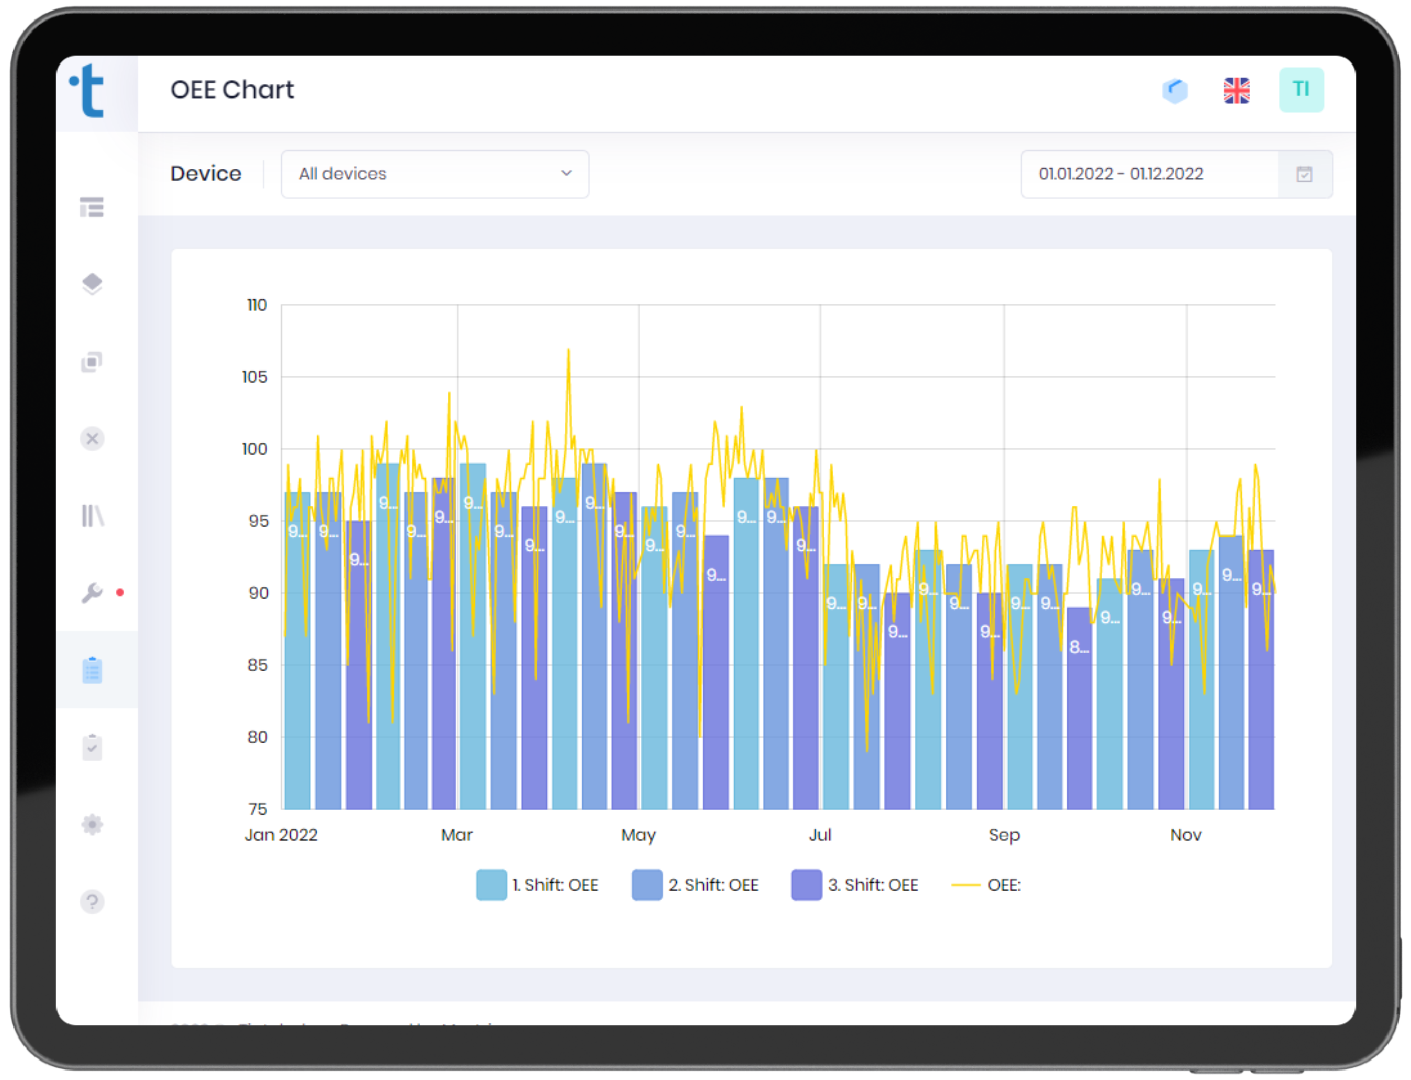Screen dimensions: 1411x1080
Task: Open the wrench maintenance icon
Action: click(92, 593)
